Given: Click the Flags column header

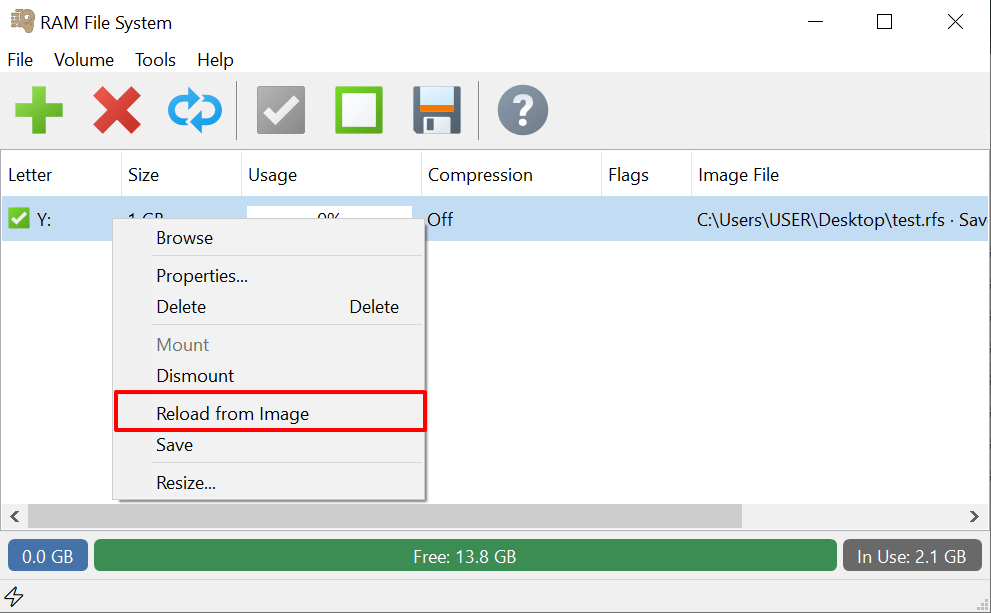Looking at the screenshot, I should (647, 175).
